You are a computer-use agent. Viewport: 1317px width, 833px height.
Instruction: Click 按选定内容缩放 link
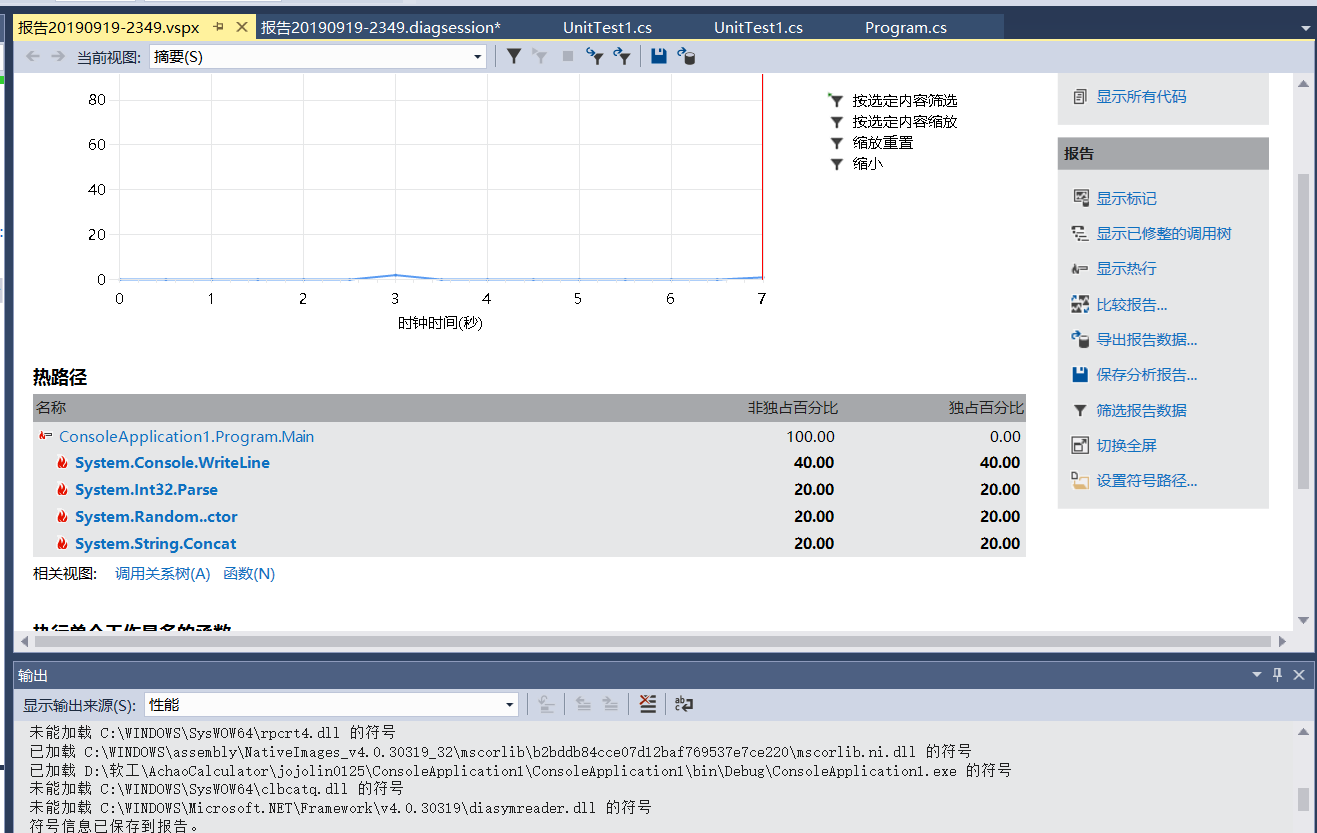tap(905, 122)
